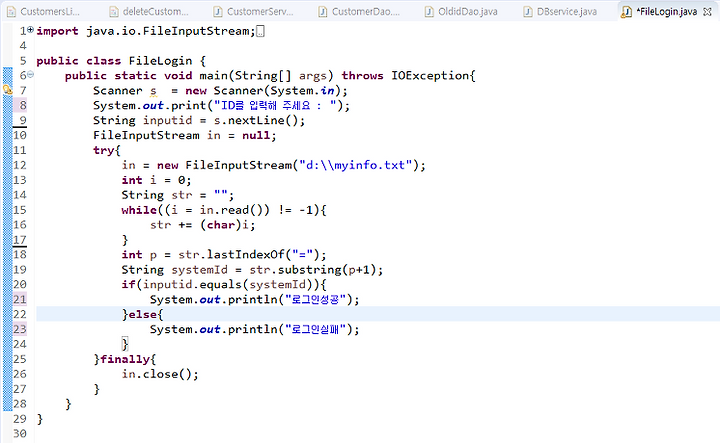Click the folded import placeholder box
The width and height of the screenshot is (720, 443).
260,31
